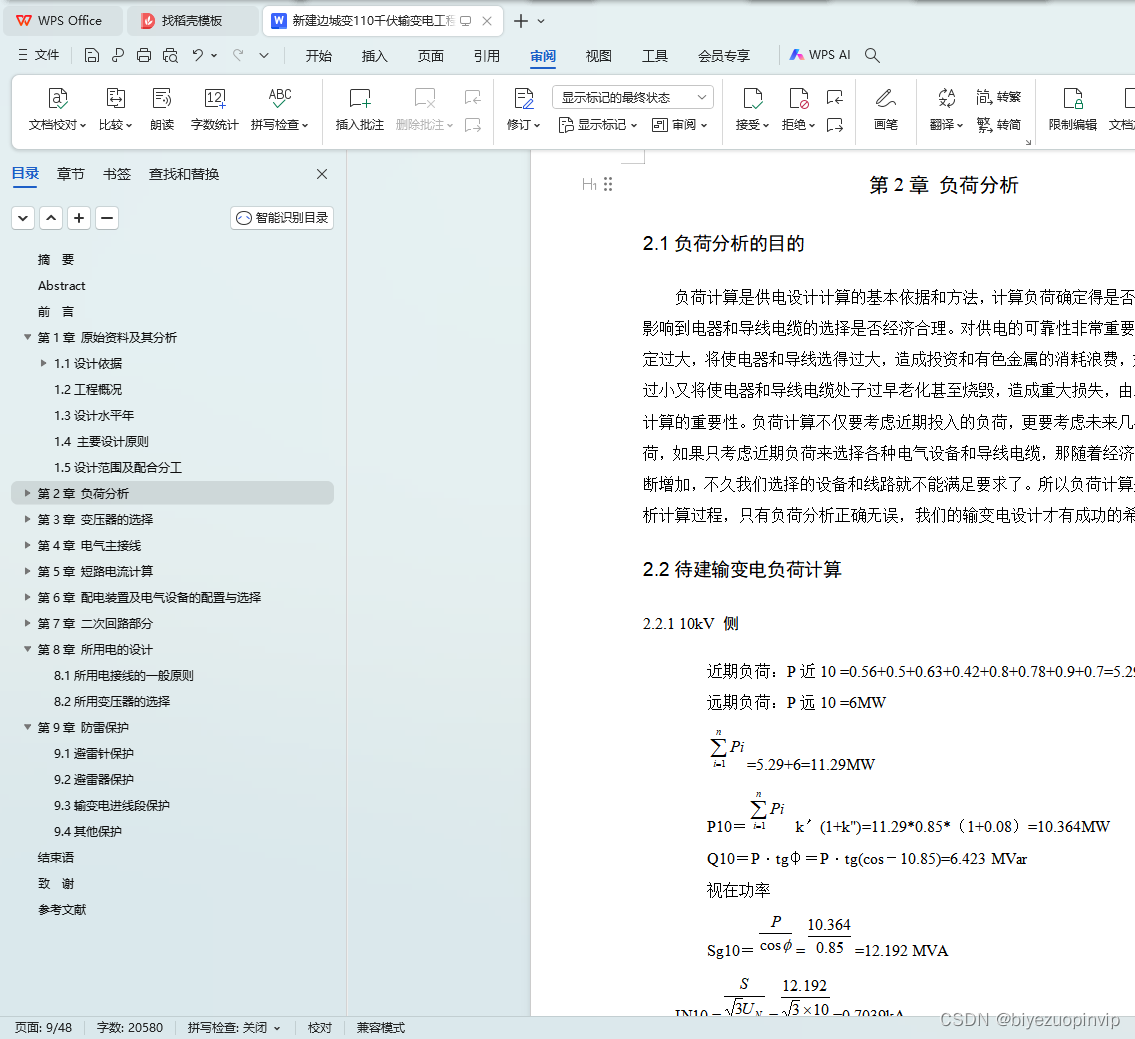Viewport: 1135px width, 1039px height.
Task: Collapse the 第9章 防雷保护 node
Action: coord(28,727)
